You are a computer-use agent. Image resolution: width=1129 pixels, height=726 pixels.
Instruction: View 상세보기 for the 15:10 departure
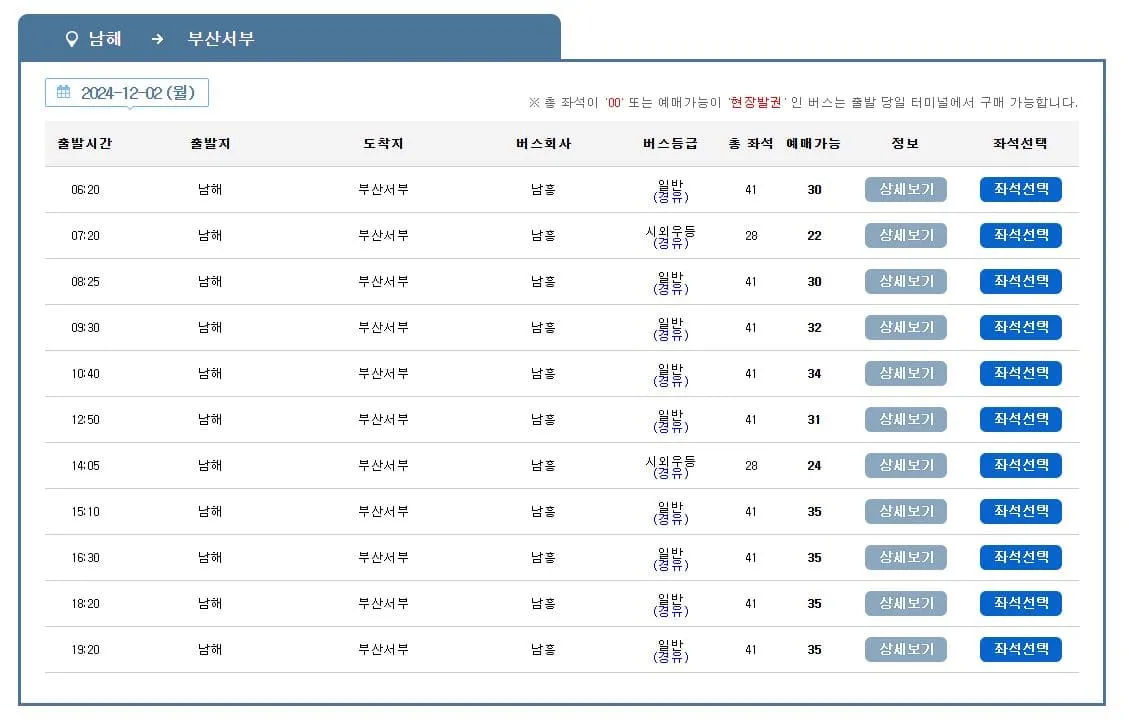(x=905, y=511)
